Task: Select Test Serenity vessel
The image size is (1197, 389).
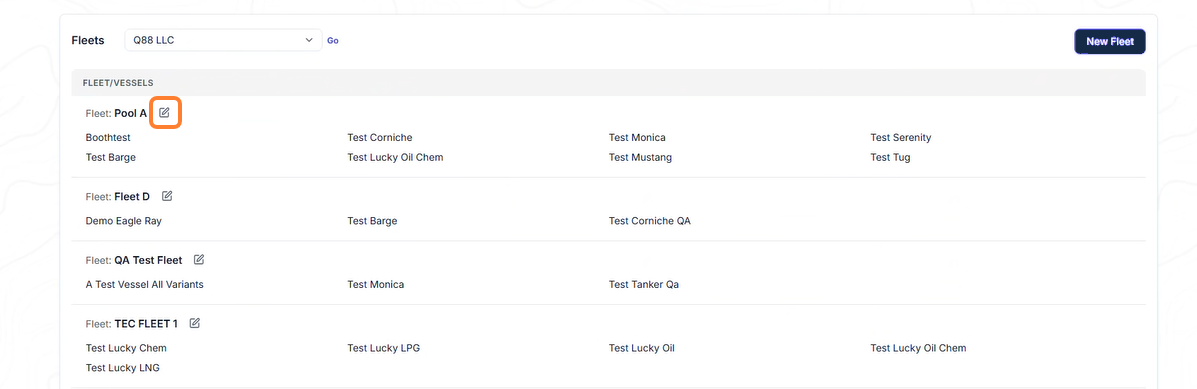Action: [901, 137]
